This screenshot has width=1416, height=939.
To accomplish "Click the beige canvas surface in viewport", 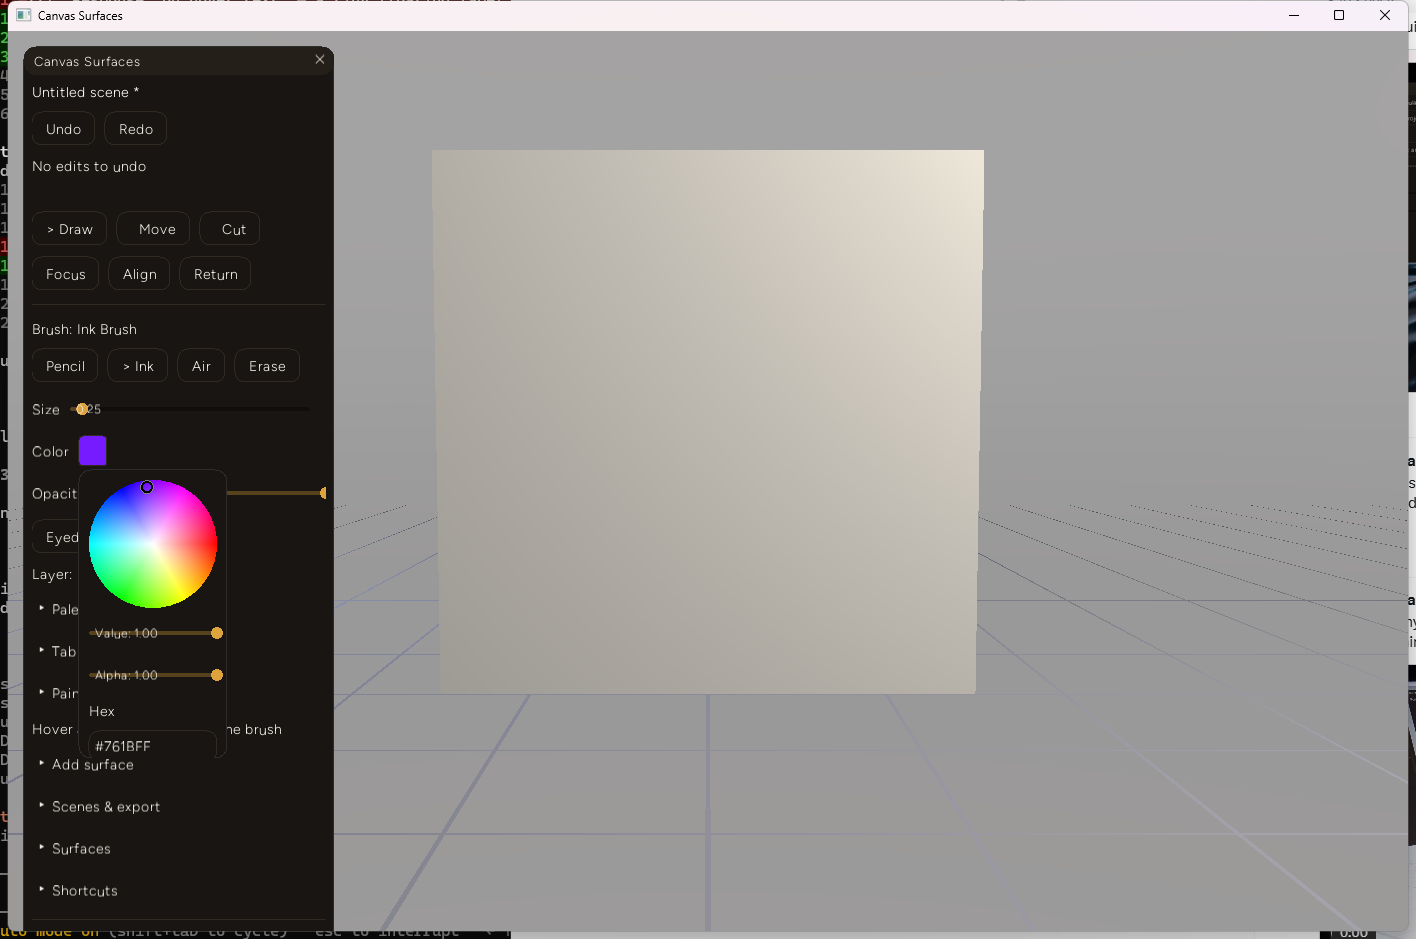I will [708, 421].
